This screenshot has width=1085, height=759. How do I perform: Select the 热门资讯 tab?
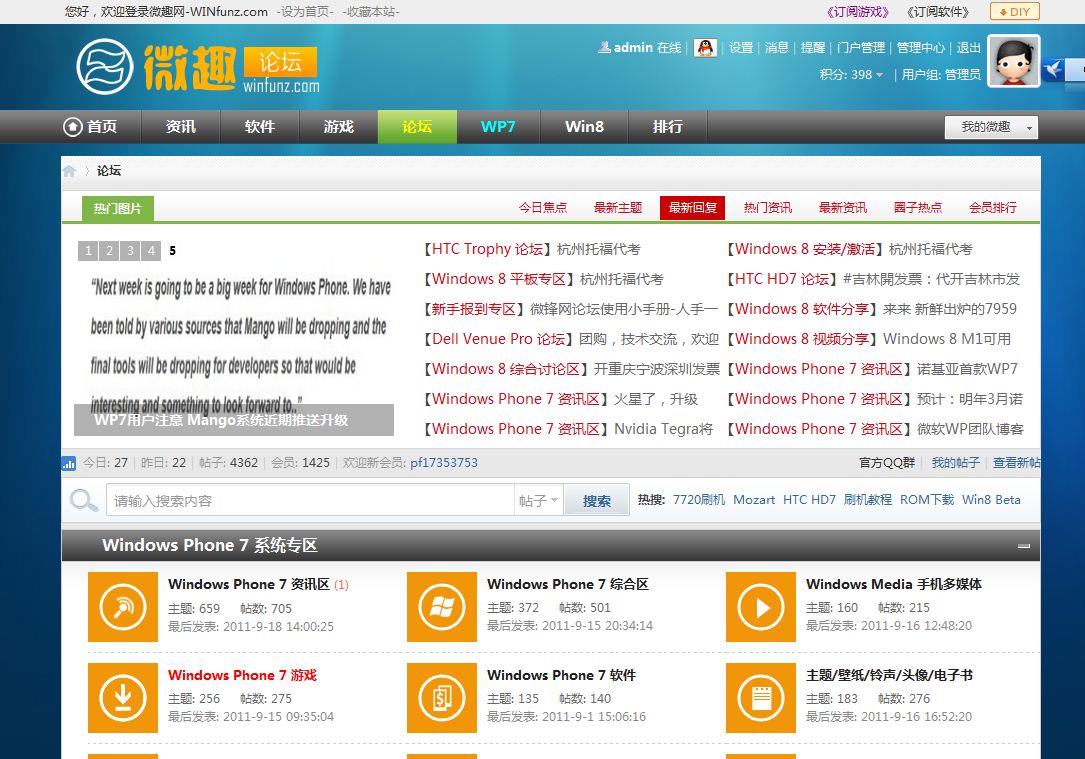pyautogui.click(x=767, y=208)
